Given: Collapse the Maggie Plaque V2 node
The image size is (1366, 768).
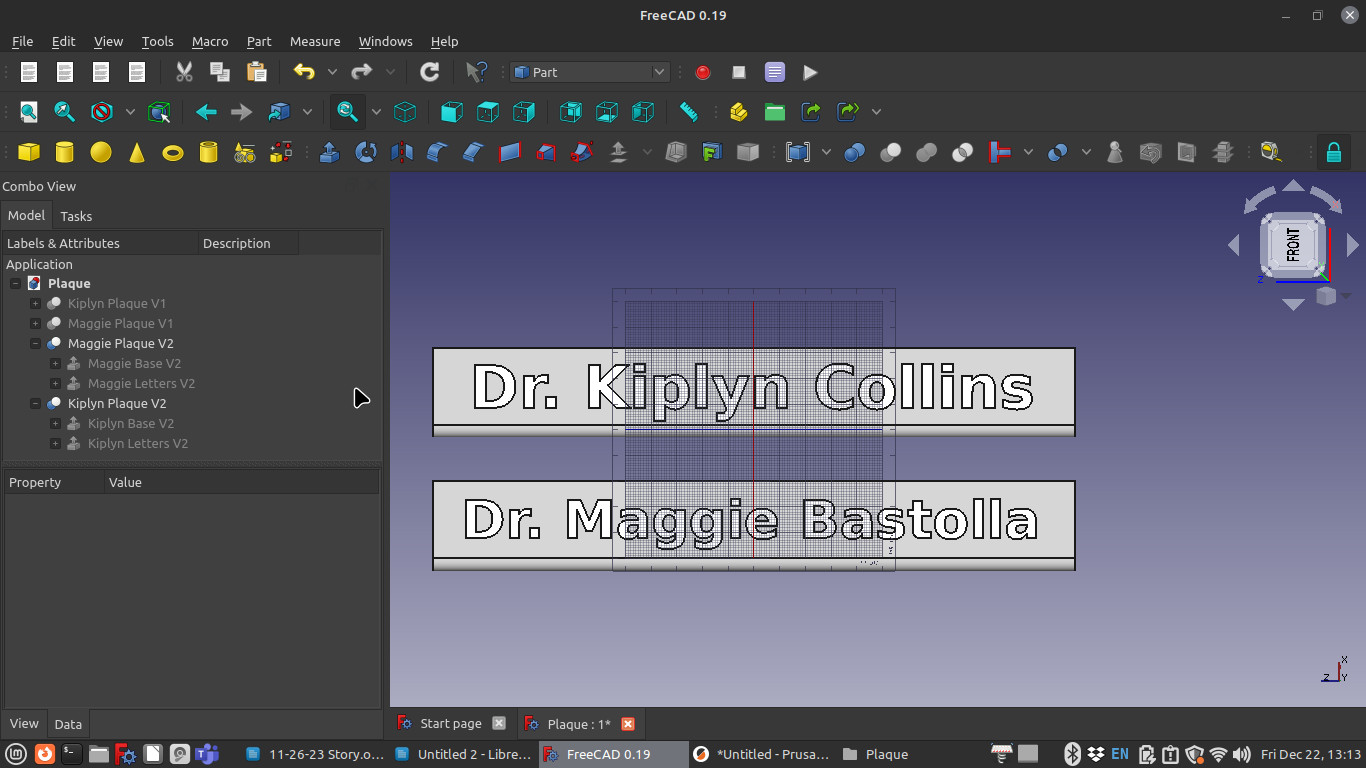Looking at the screenshot, I should (36, 344).
